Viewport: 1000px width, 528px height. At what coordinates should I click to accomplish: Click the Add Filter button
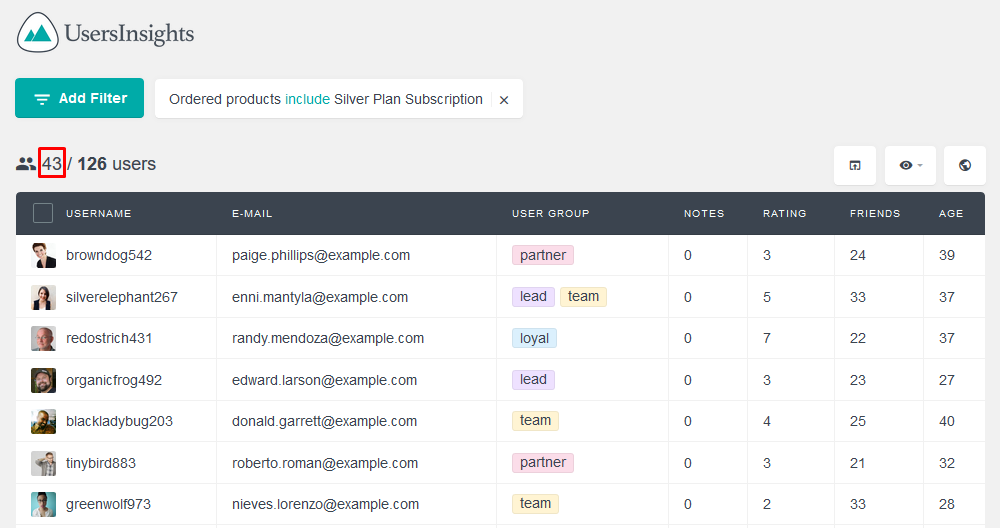(x=80, y=98)
